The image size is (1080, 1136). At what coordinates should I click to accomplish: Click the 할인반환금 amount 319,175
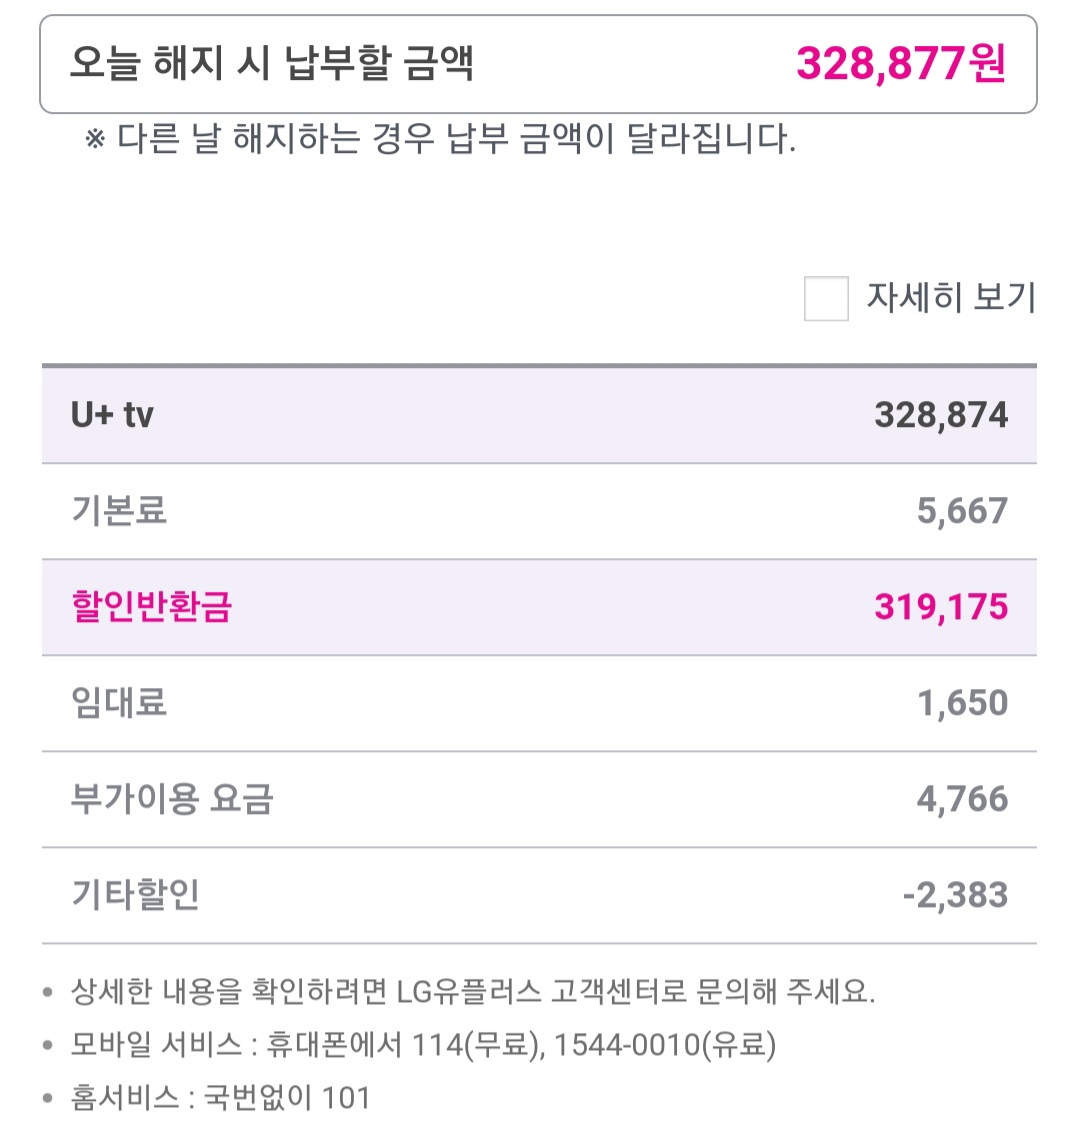(x=941, y=607)
